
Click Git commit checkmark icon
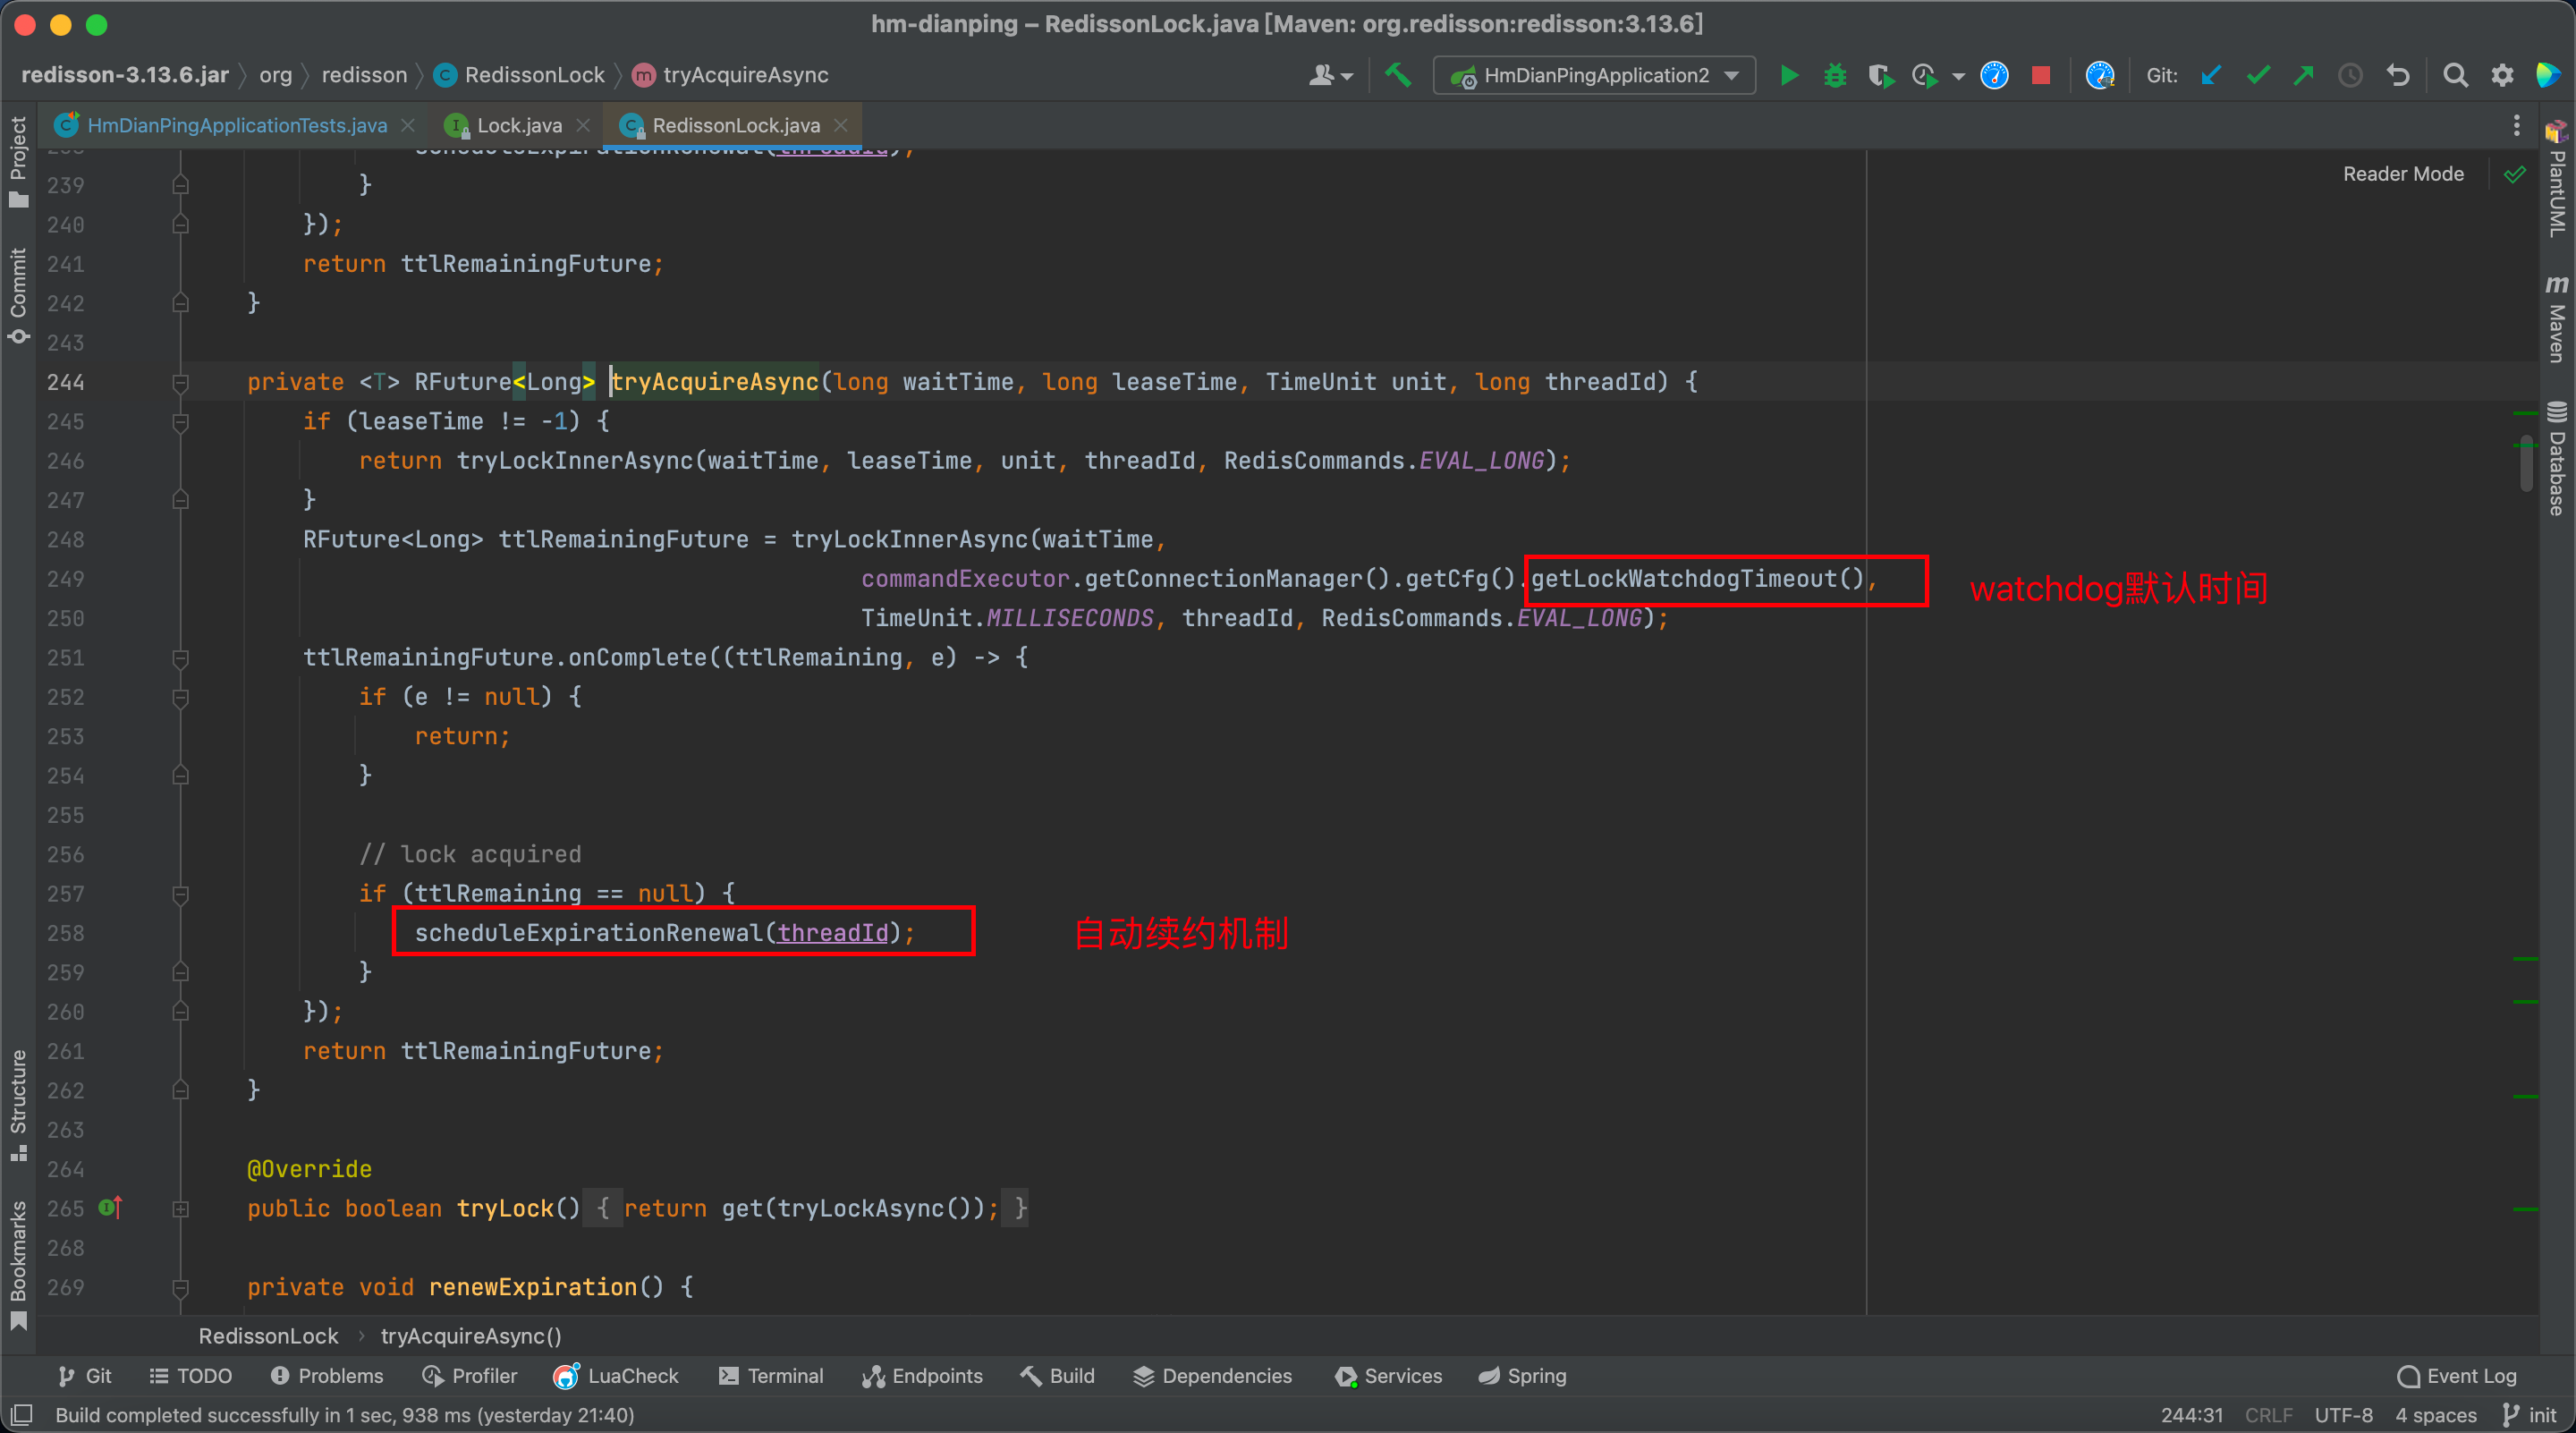click(2258, 75)
